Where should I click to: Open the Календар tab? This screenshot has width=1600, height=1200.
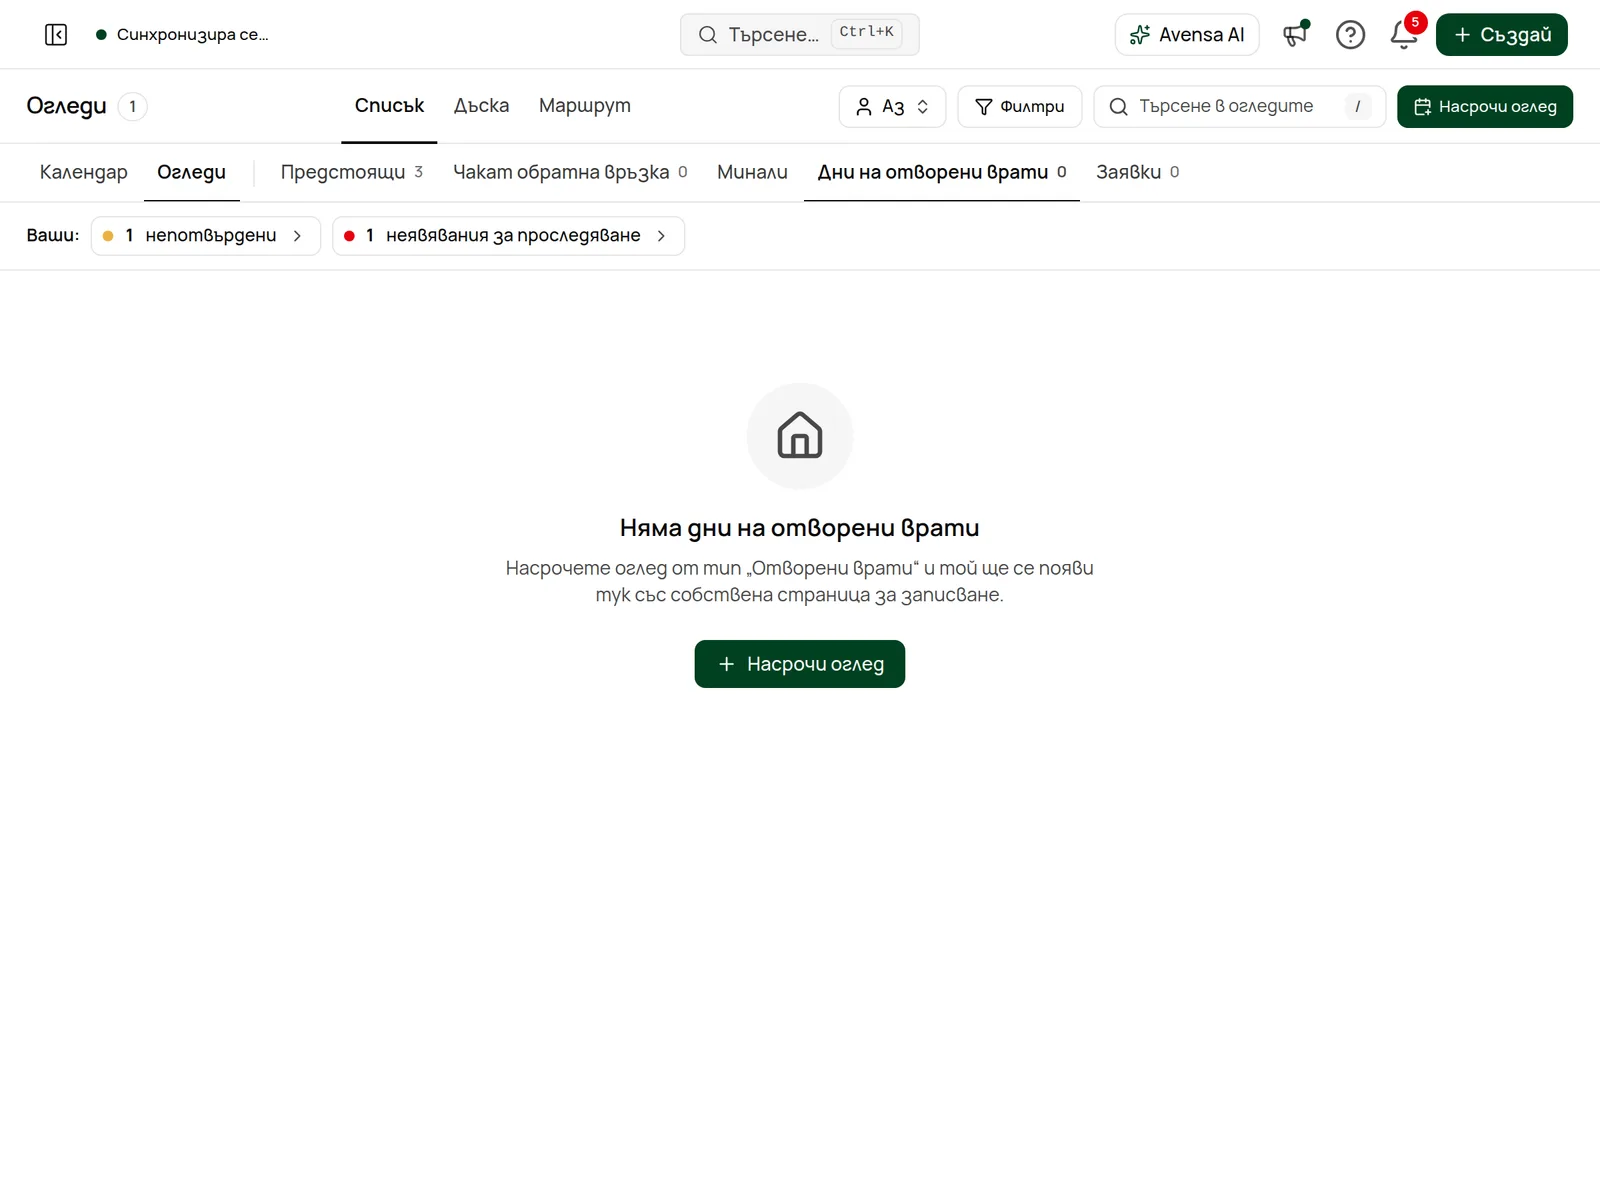pyautogui.click(x=84, y=172)
